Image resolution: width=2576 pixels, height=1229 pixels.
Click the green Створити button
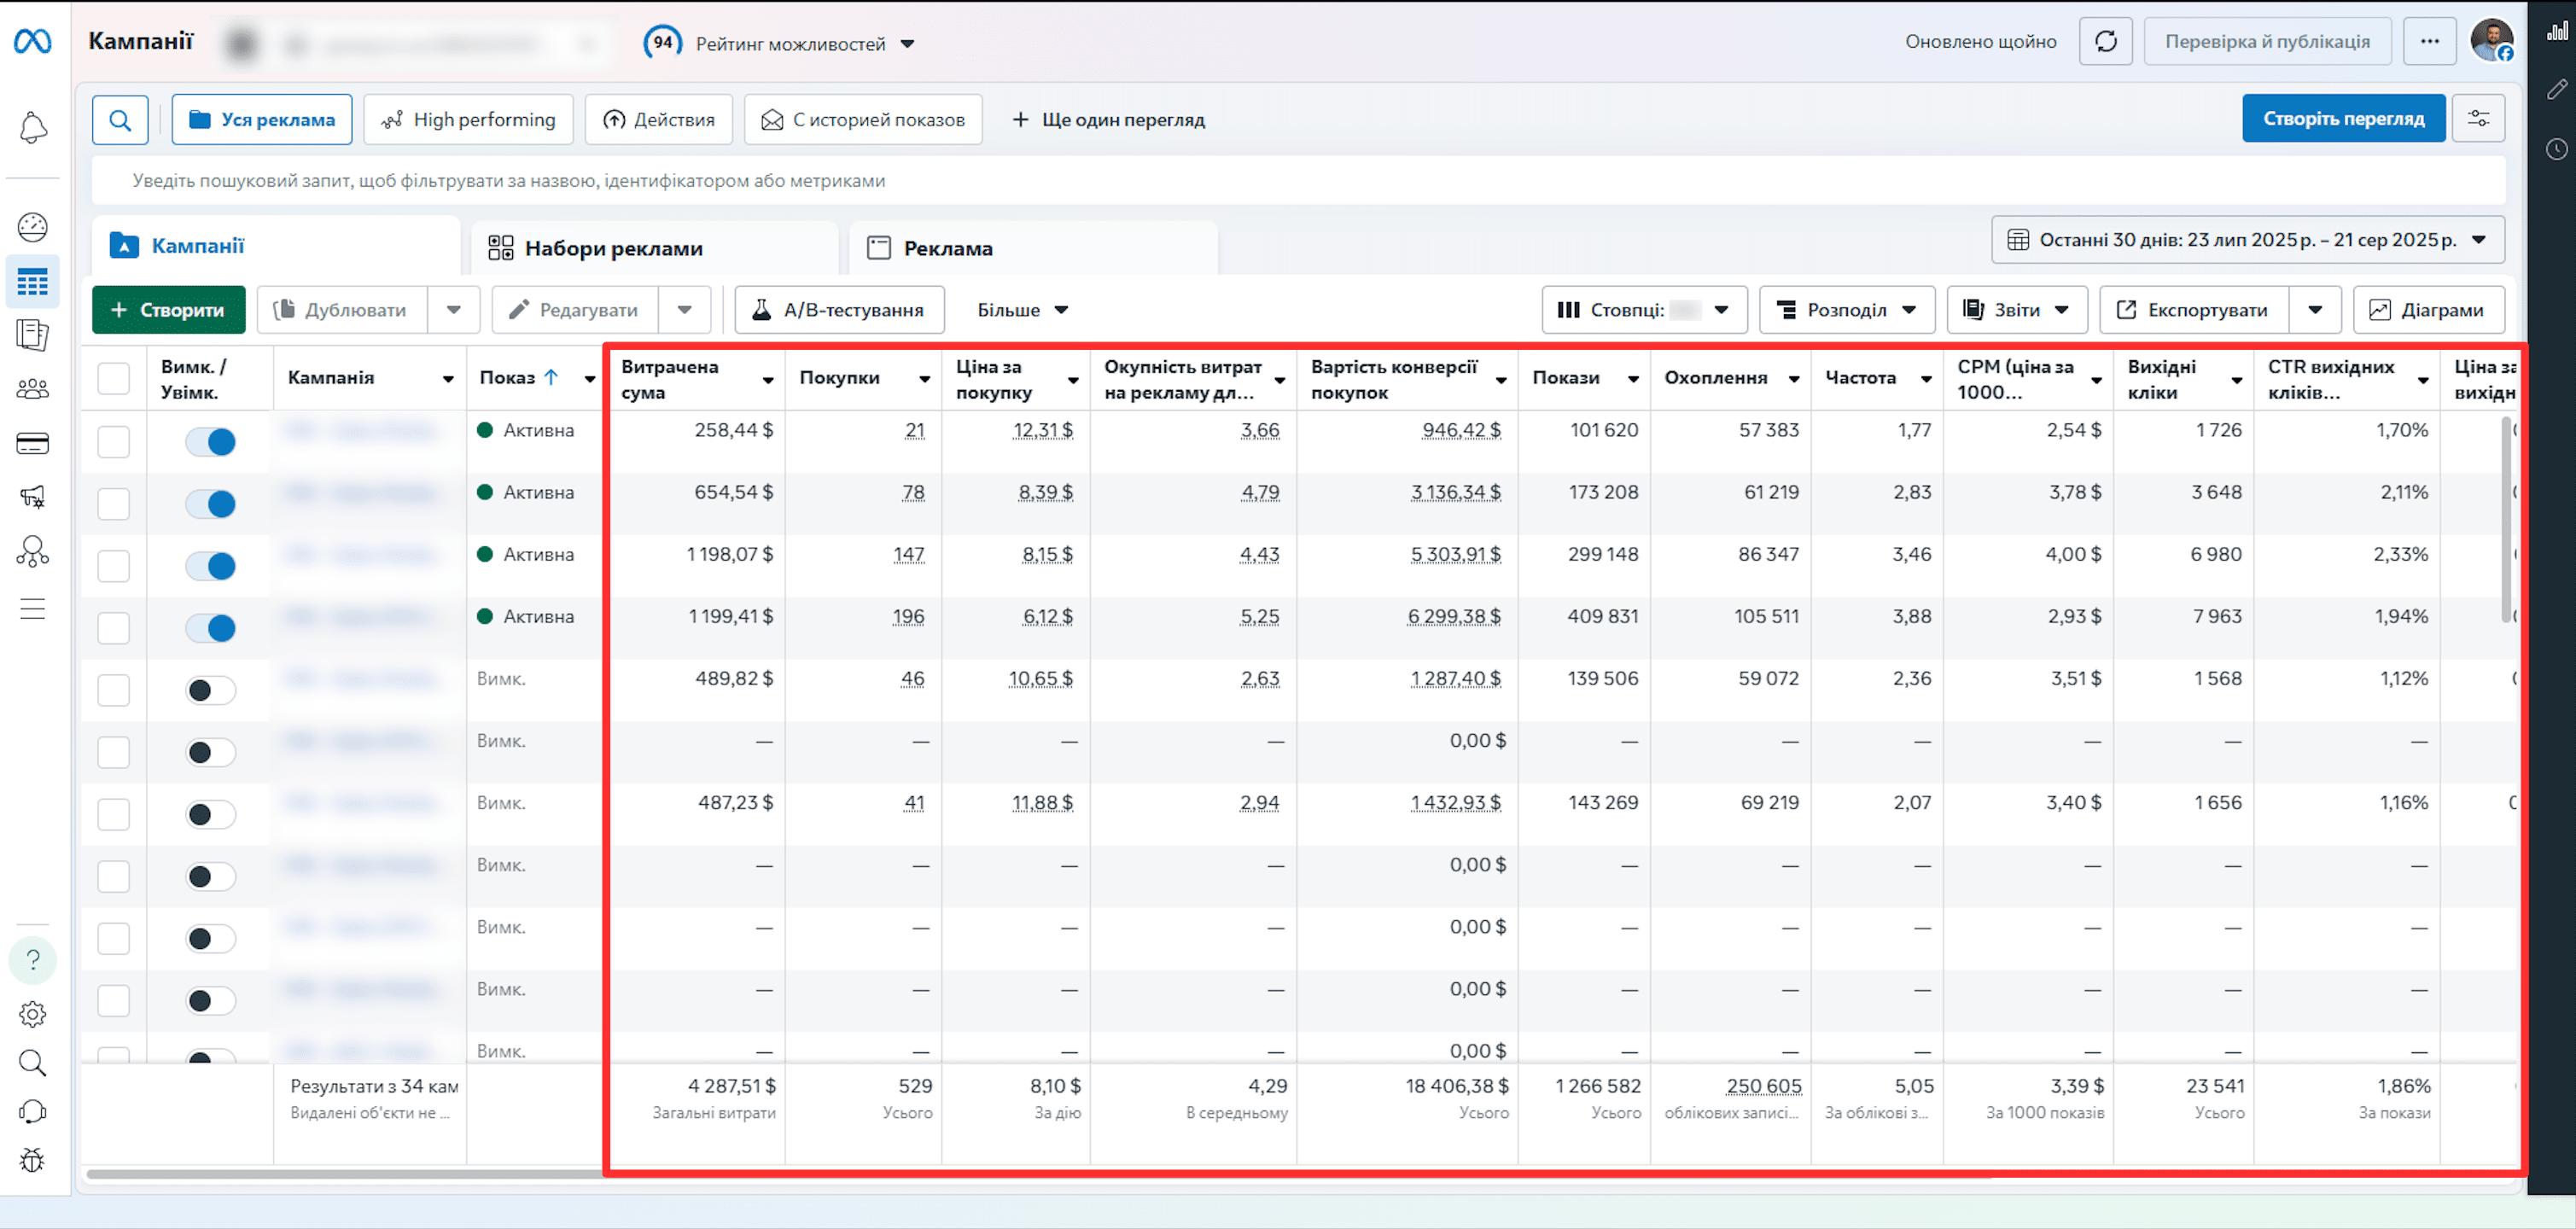pos(169,310)
